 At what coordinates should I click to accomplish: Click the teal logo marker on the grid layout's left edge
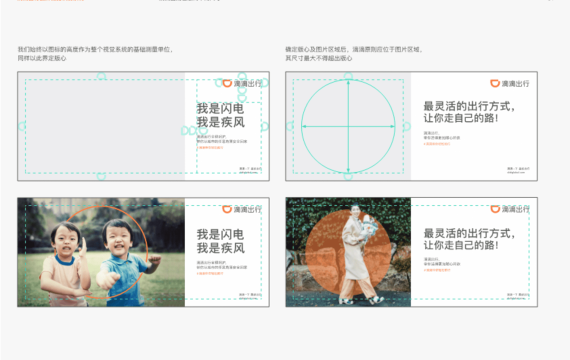pos(22,127)
